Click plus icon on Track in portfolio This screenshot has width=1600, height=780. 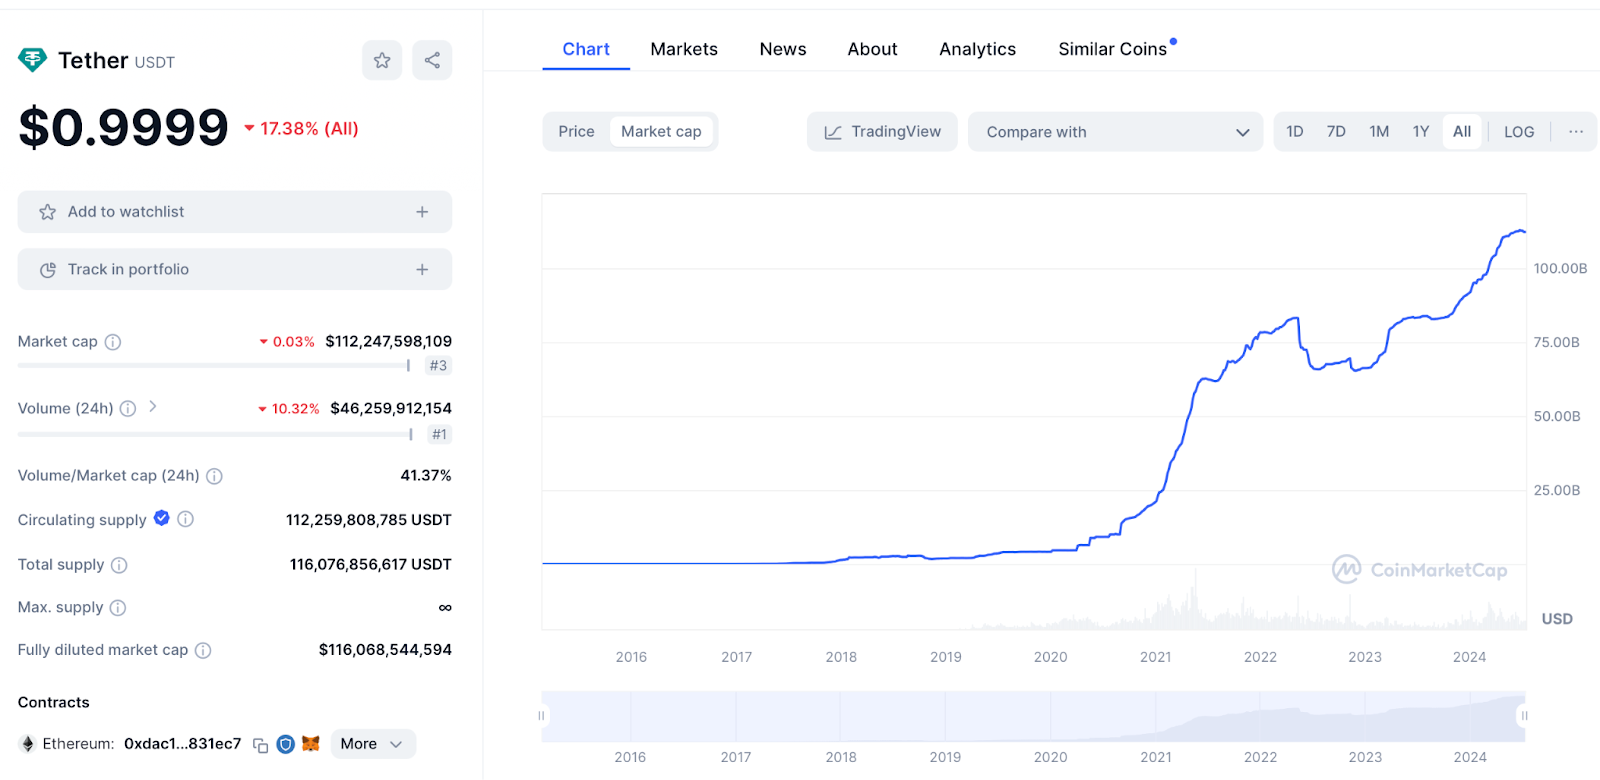422,269
